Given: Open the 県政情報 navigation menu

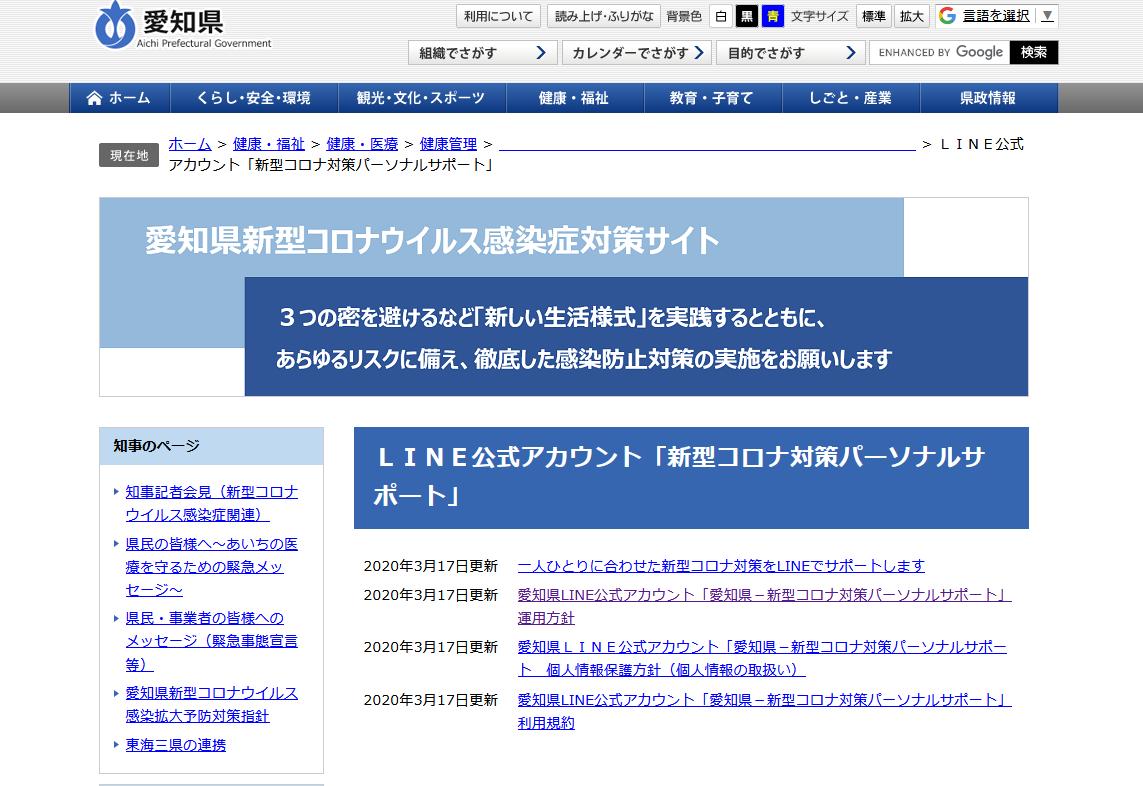Looking at the screenshot, I should coord(987,98).
